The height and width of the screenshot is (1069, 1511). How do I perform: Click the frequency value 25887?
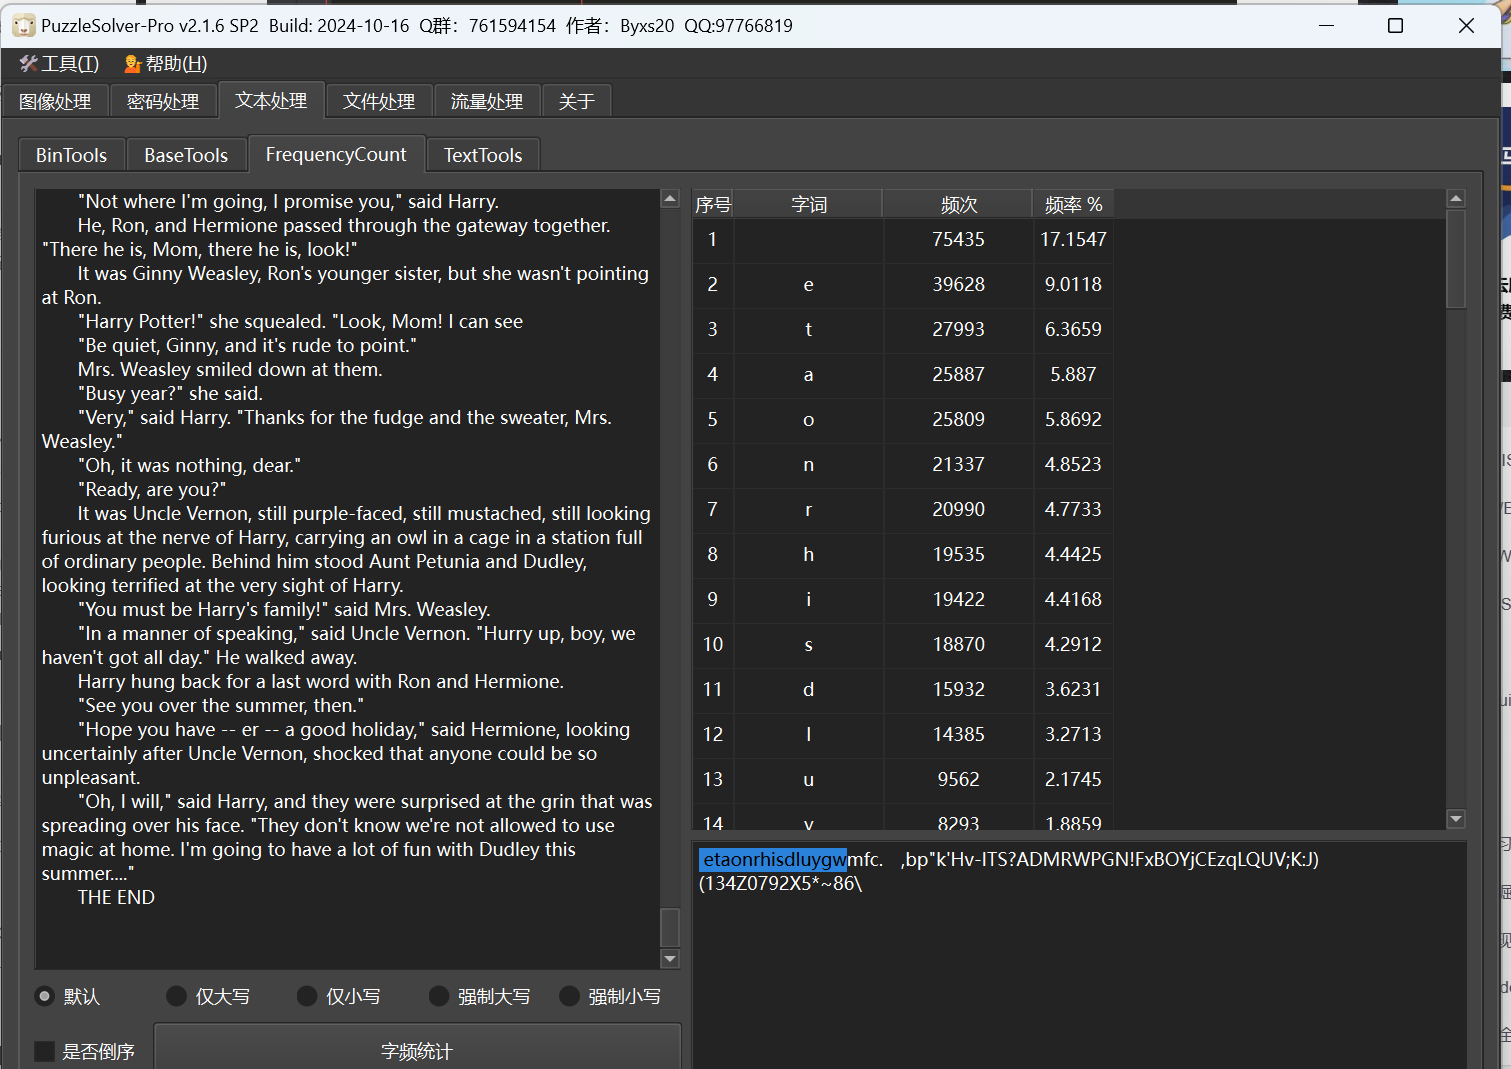click(958, 374)
